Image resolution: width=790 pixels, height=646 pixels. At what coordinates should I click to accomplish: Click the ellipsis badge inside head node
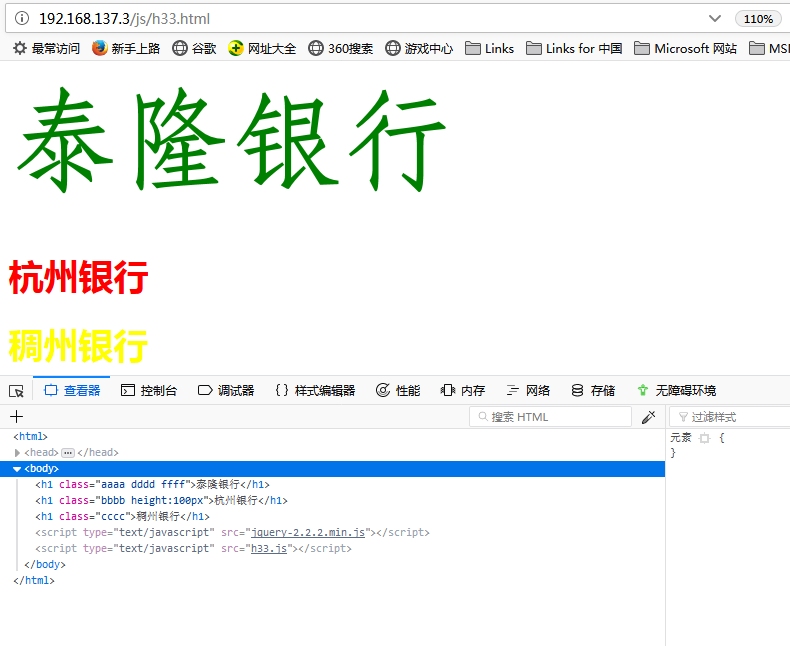pyautogui.click(x=68, y=453)
